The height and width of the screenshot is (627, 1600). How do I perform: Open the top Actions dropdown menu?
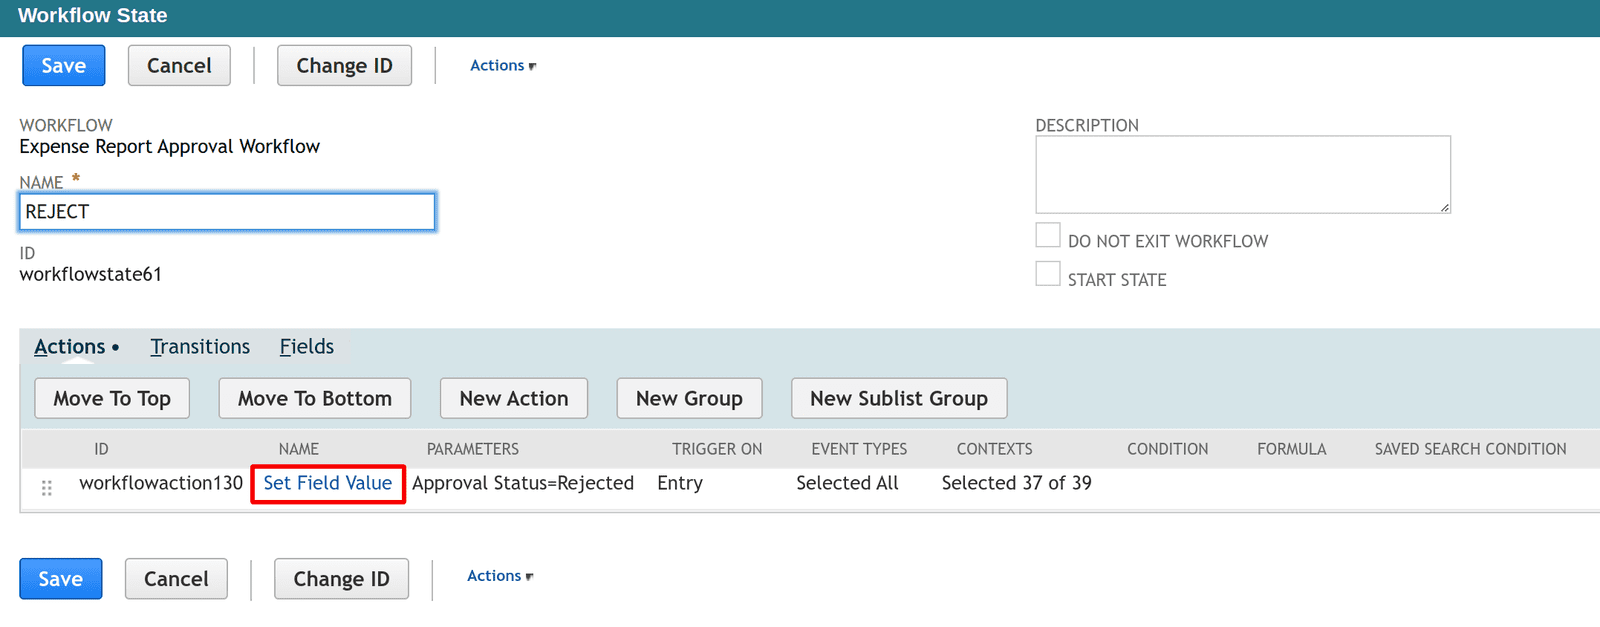click(x=503, y=65)
